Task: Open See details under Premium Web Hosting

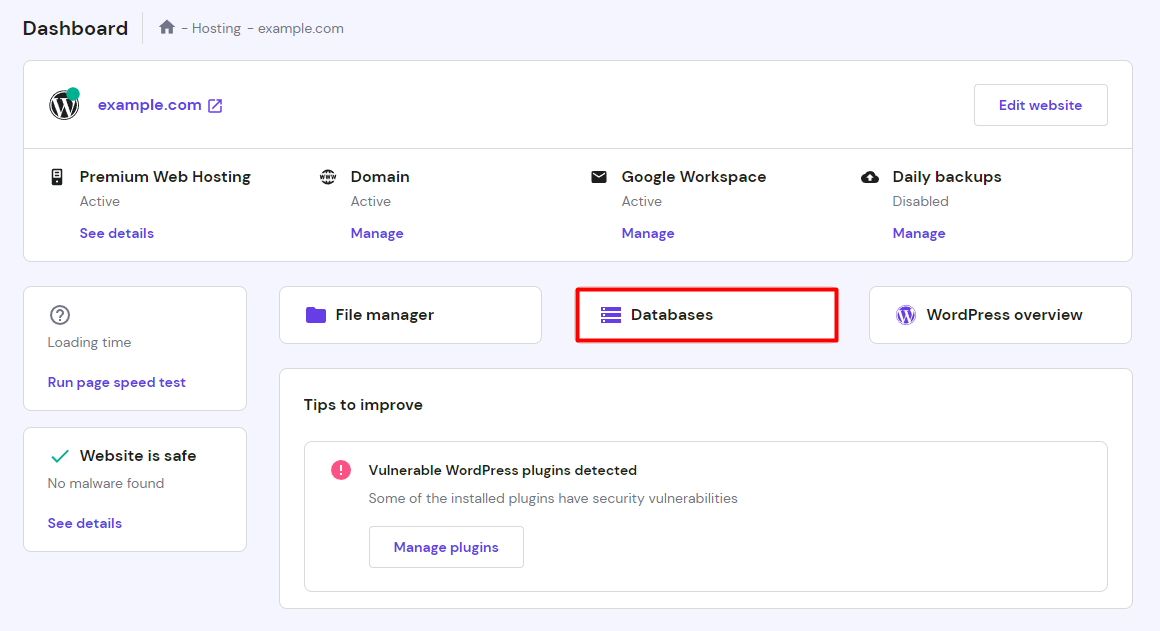Action: point(116,233)
